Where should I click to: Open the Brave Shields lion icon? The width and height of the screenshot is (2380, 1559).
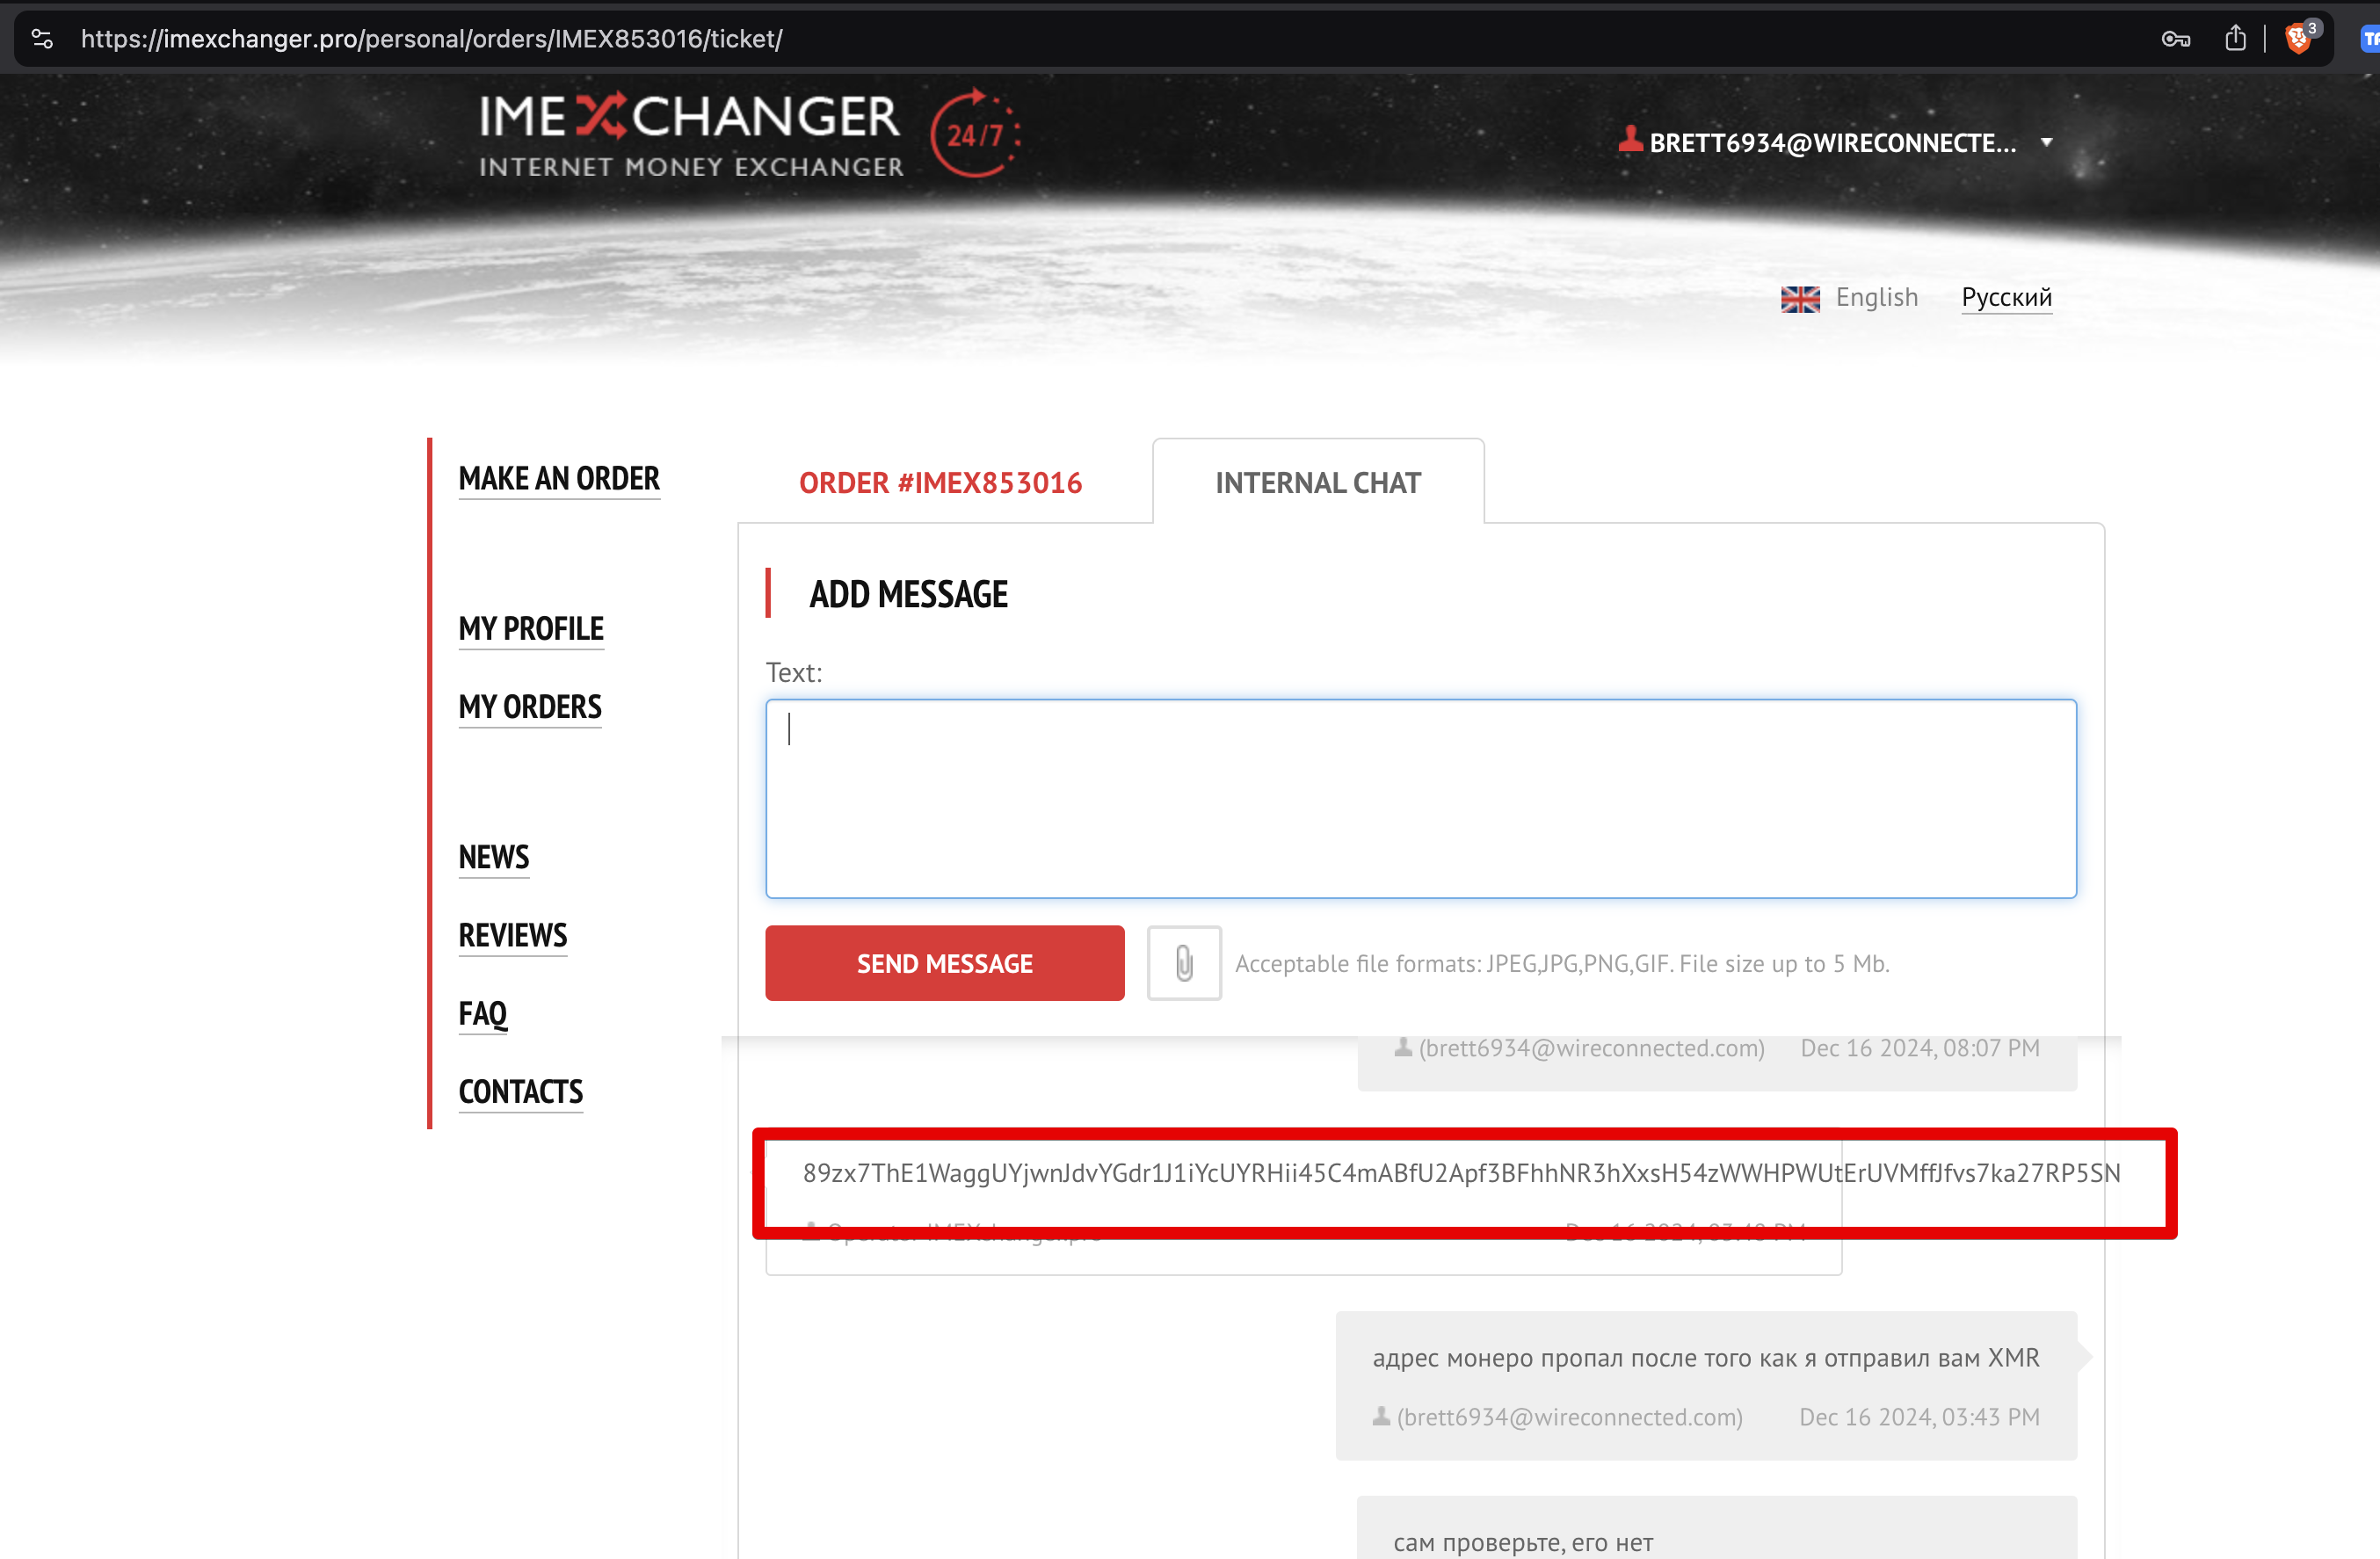click(2298, 39)
